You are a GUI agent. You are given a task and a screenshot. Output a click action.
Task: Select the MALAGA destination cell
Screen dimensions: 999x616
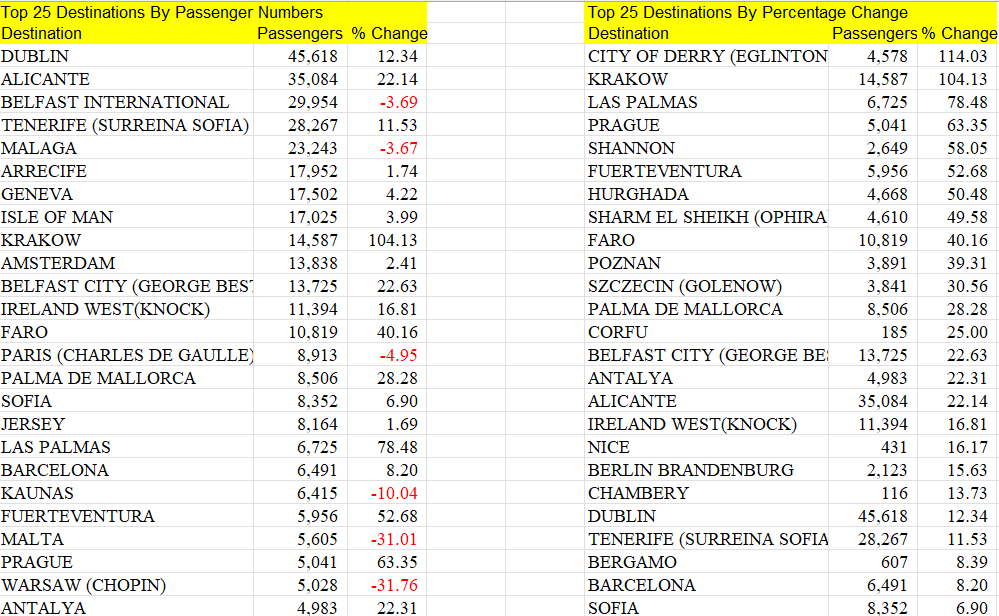click(x=39, y=148)
